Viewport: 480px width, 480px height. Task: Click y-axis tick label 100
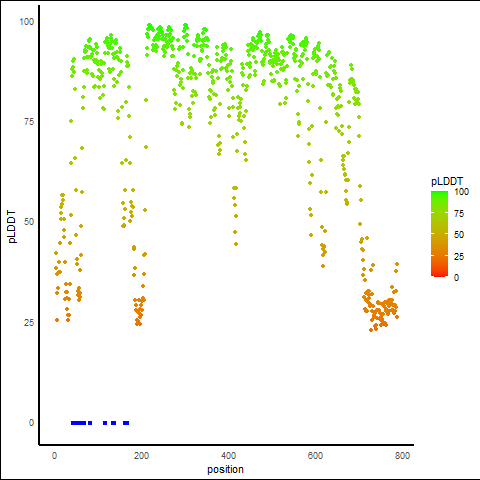point(27,22)
